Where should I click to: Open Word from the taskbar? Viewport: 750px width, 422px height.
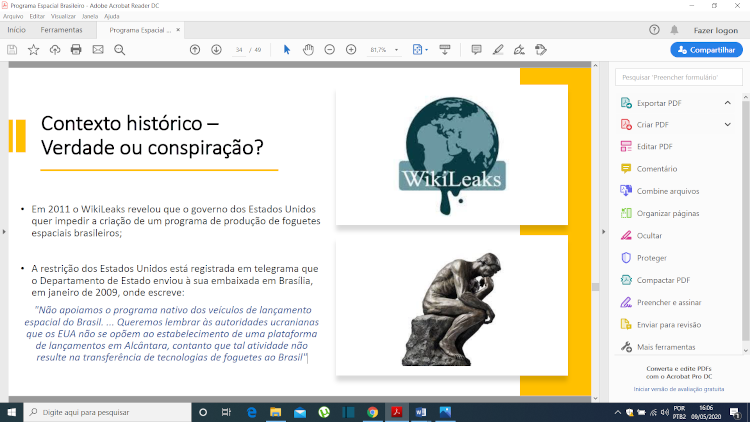[x=421, y=412]
